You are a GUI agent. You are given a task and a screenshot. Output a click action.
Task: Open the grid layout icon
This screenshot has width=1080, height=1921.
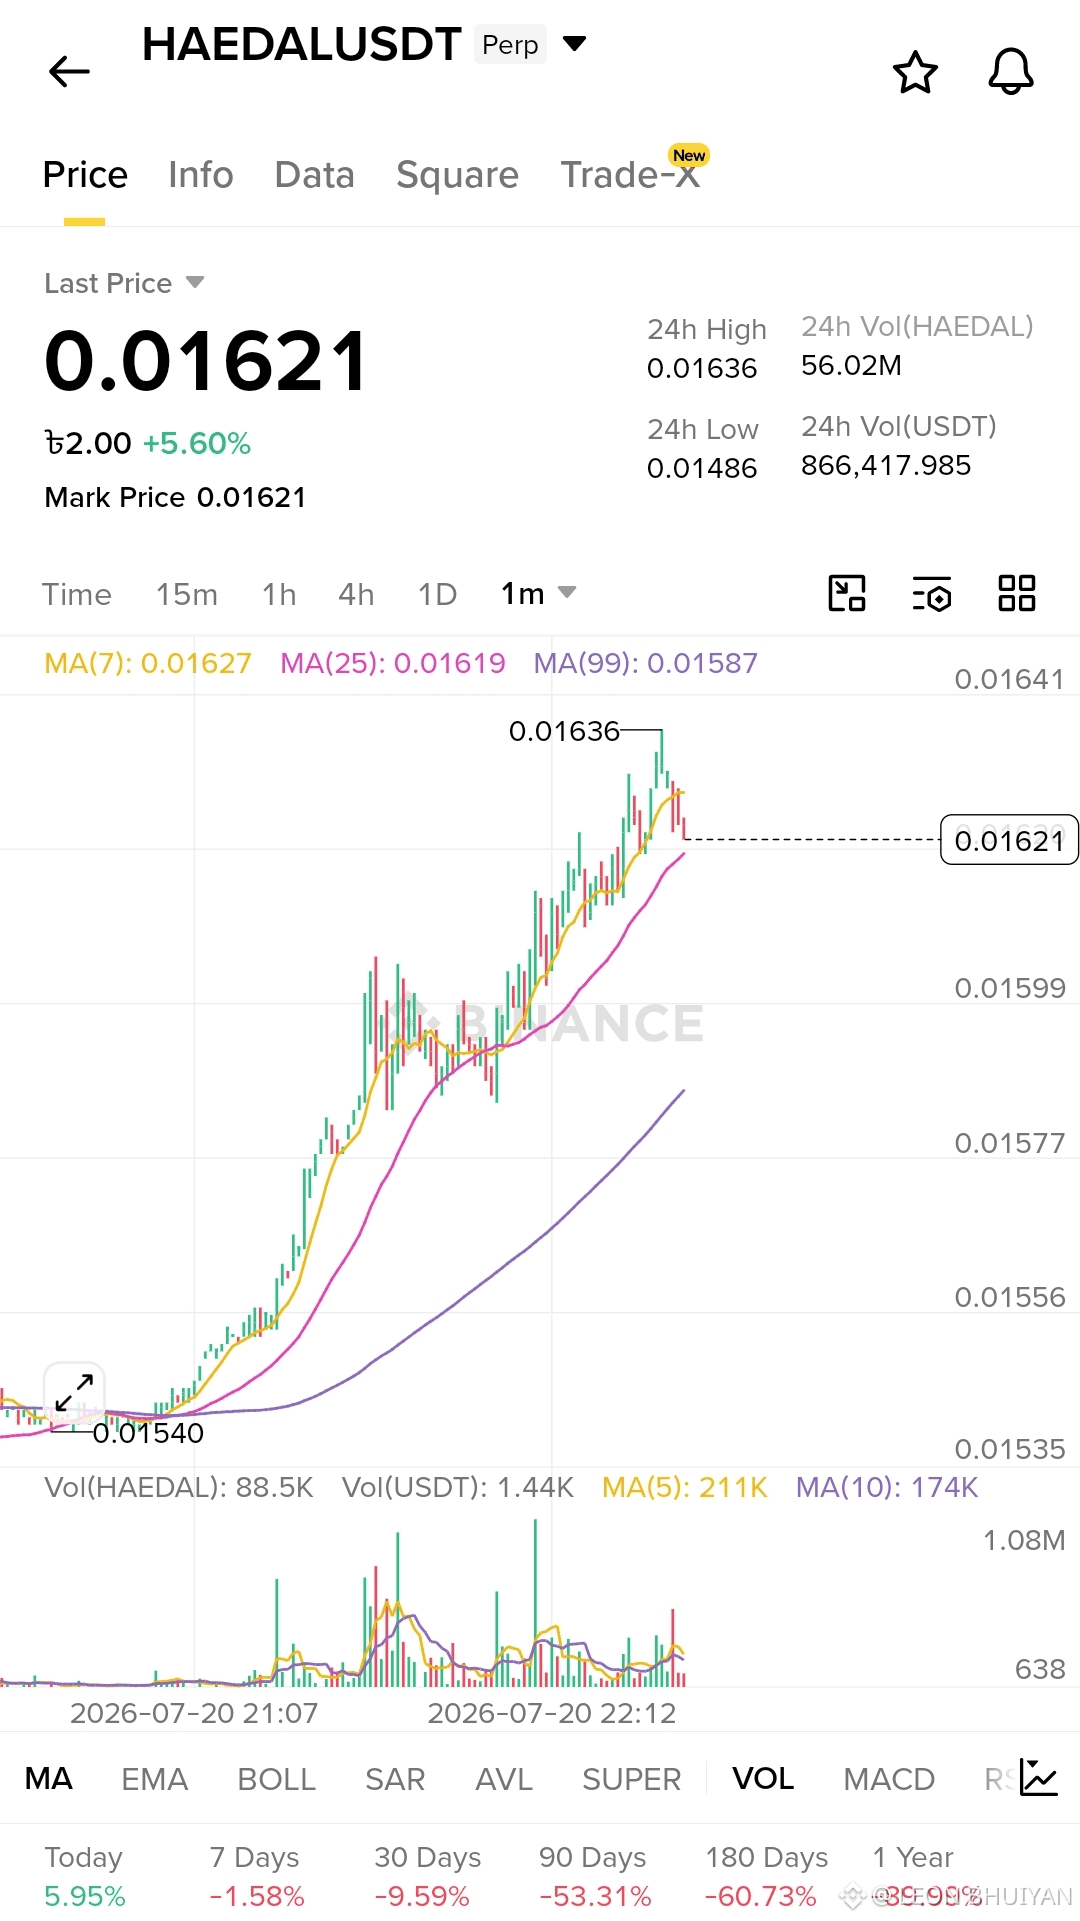(x=1017, y=593)
